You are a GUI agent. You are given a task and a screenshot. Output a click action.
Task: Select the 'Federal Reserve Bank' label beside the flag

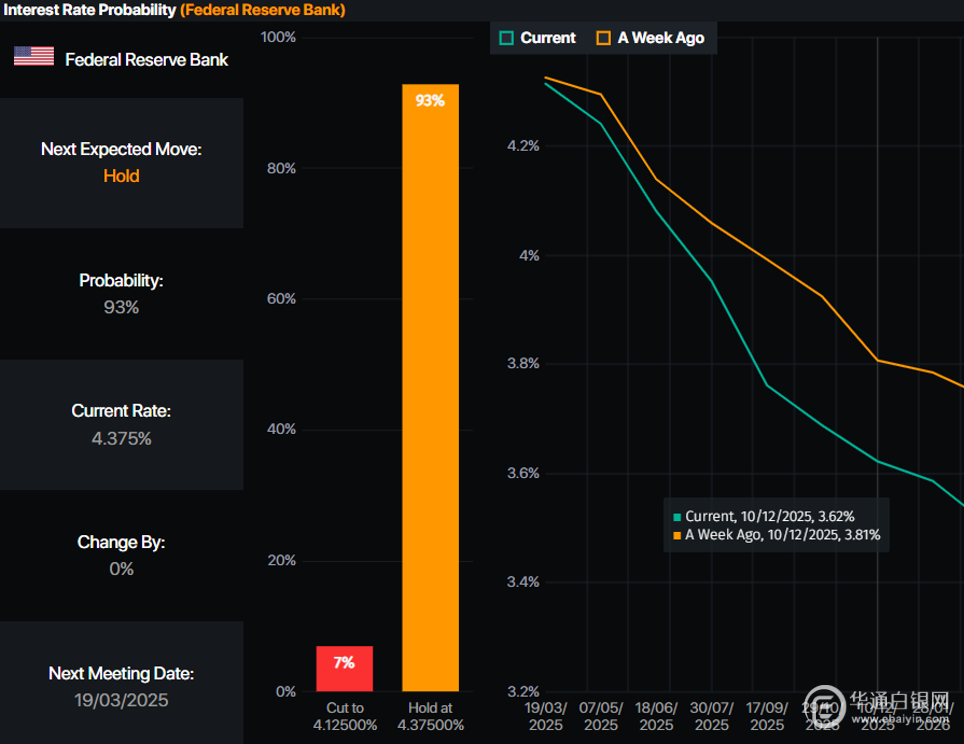(147, 60)
